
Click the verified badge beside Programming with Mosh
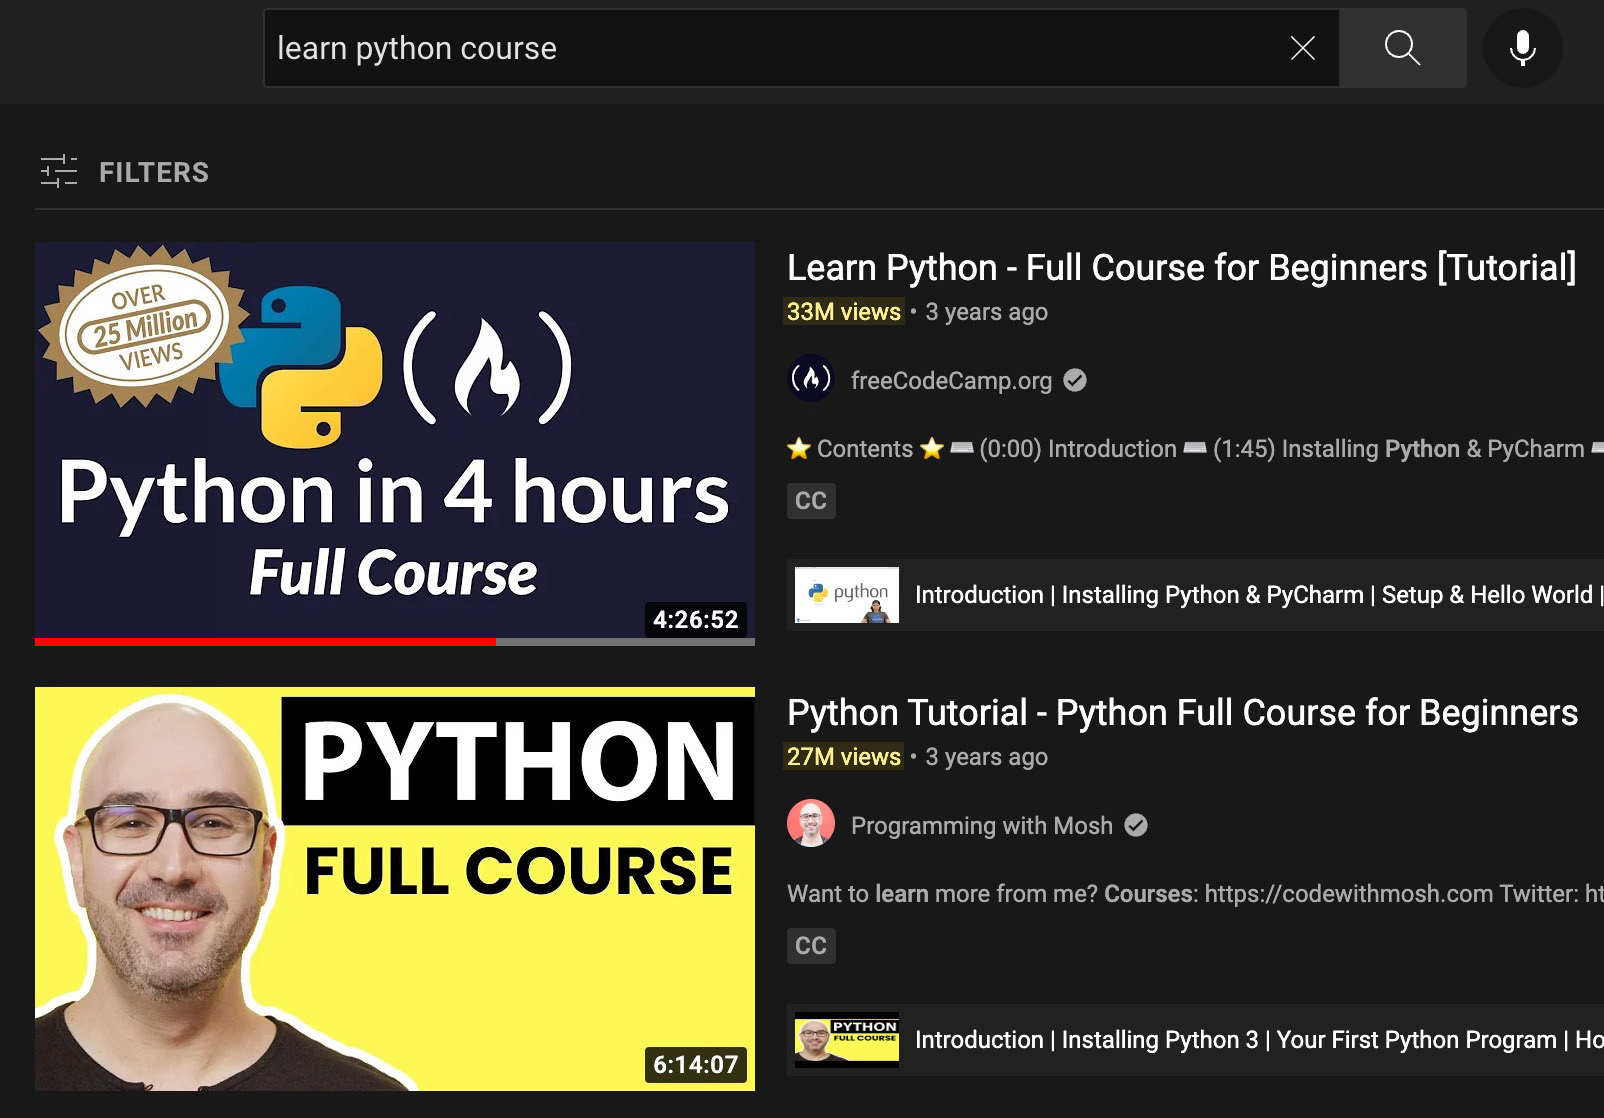click(1135, 825)
